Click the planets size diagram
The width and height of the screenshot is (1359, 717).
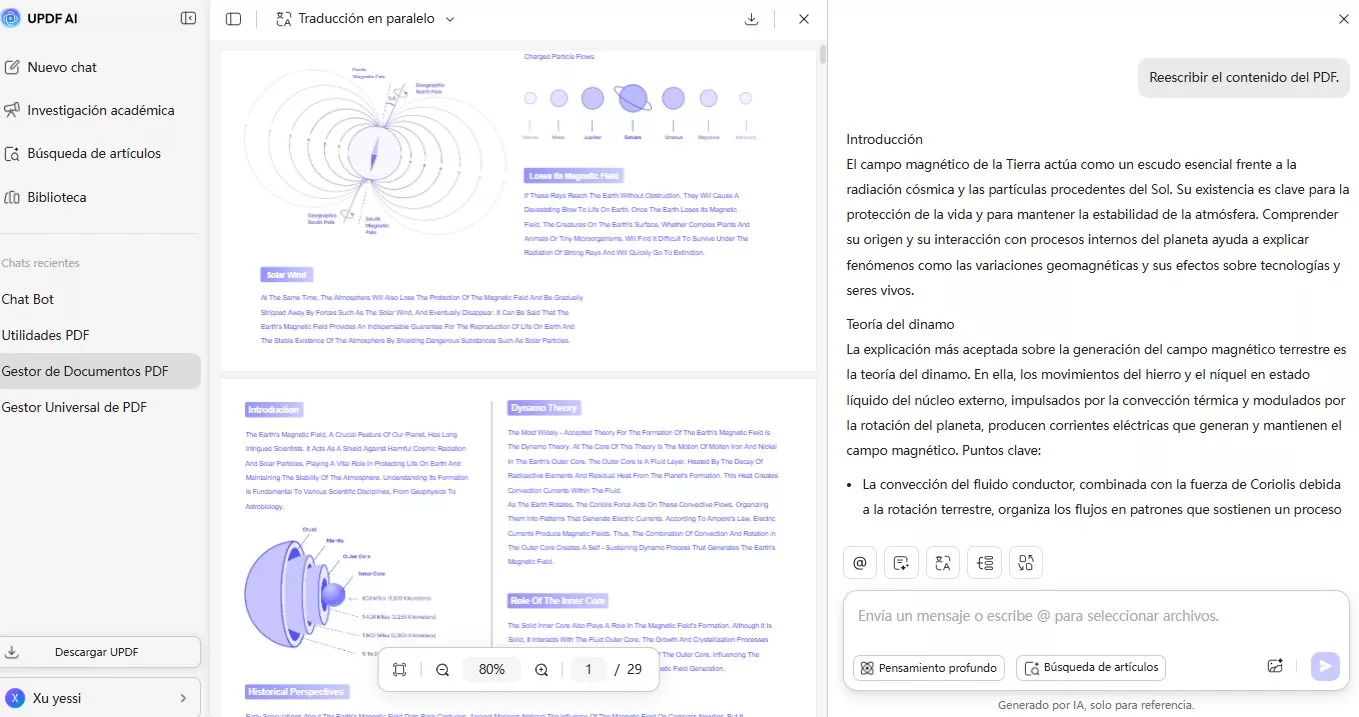point(638,113)
